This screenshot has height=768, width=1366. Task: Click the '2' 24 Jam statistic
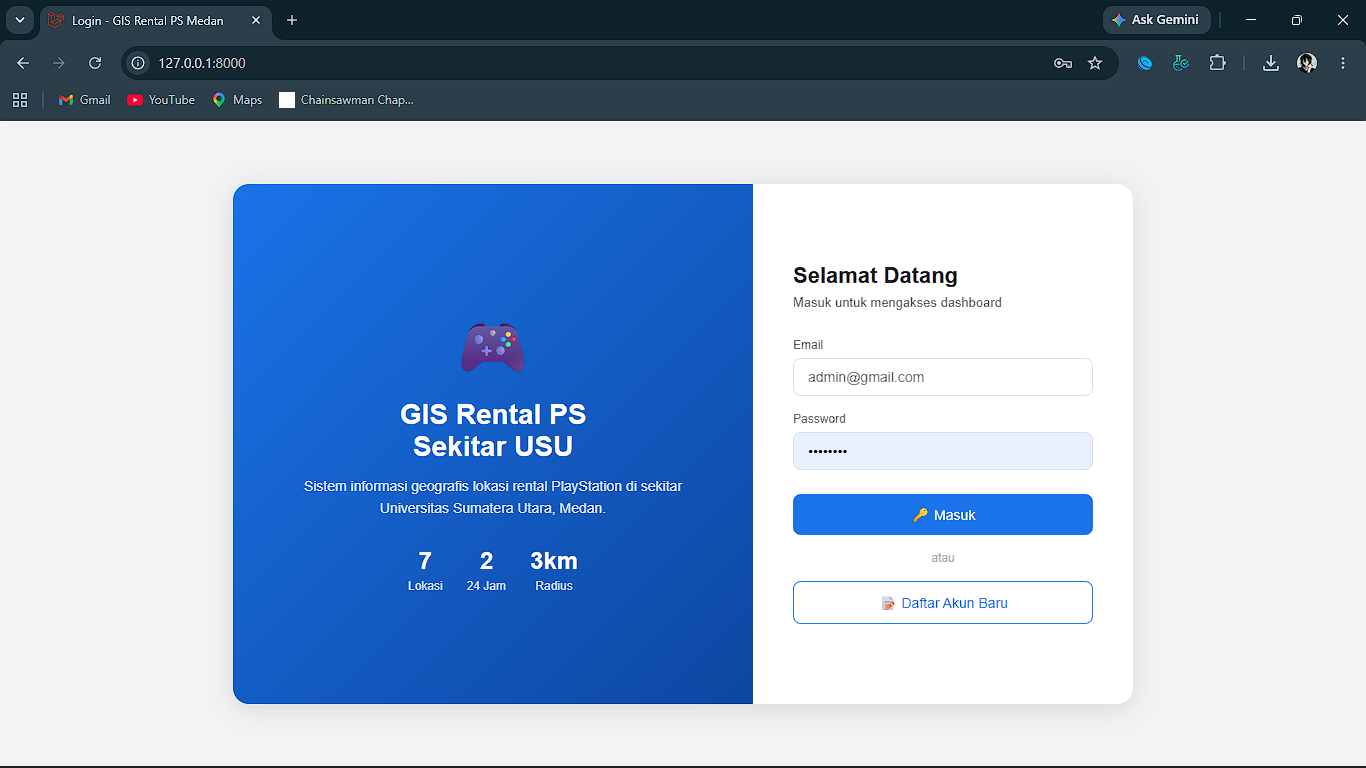486,571
